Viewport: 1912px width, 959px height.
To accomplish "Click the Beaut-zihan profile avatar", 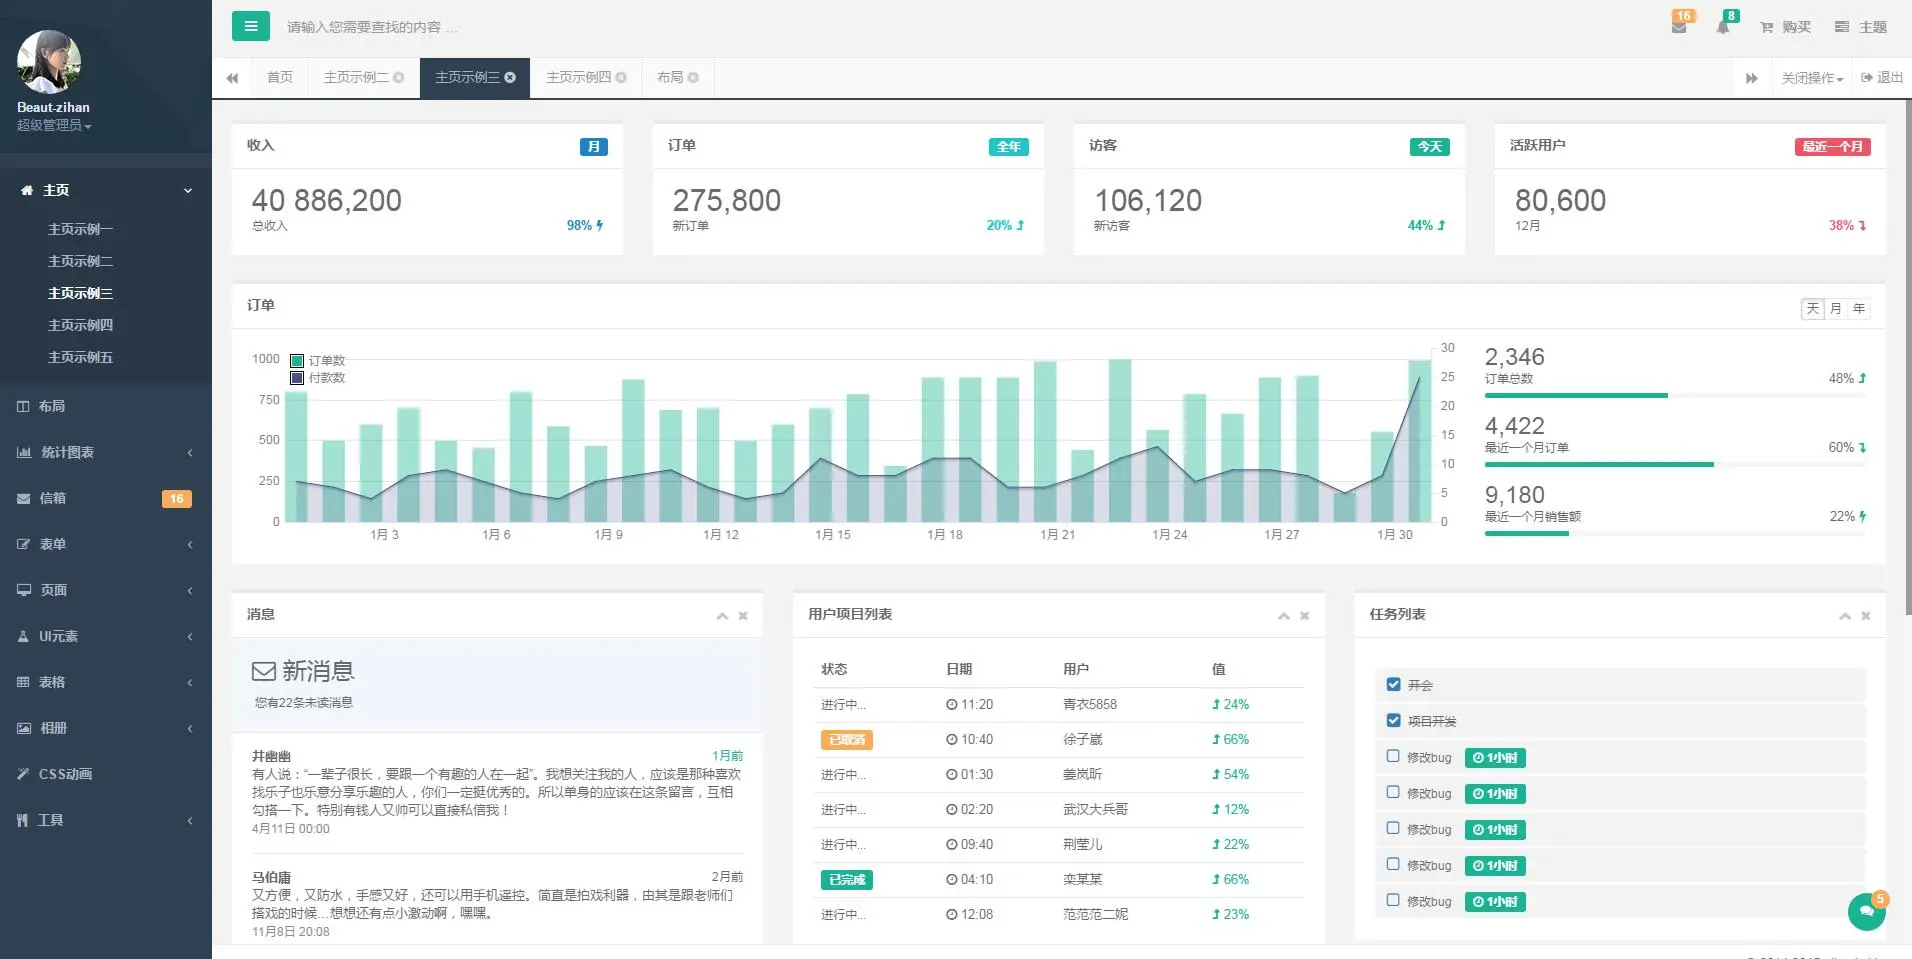I will (x=49, y=61).
